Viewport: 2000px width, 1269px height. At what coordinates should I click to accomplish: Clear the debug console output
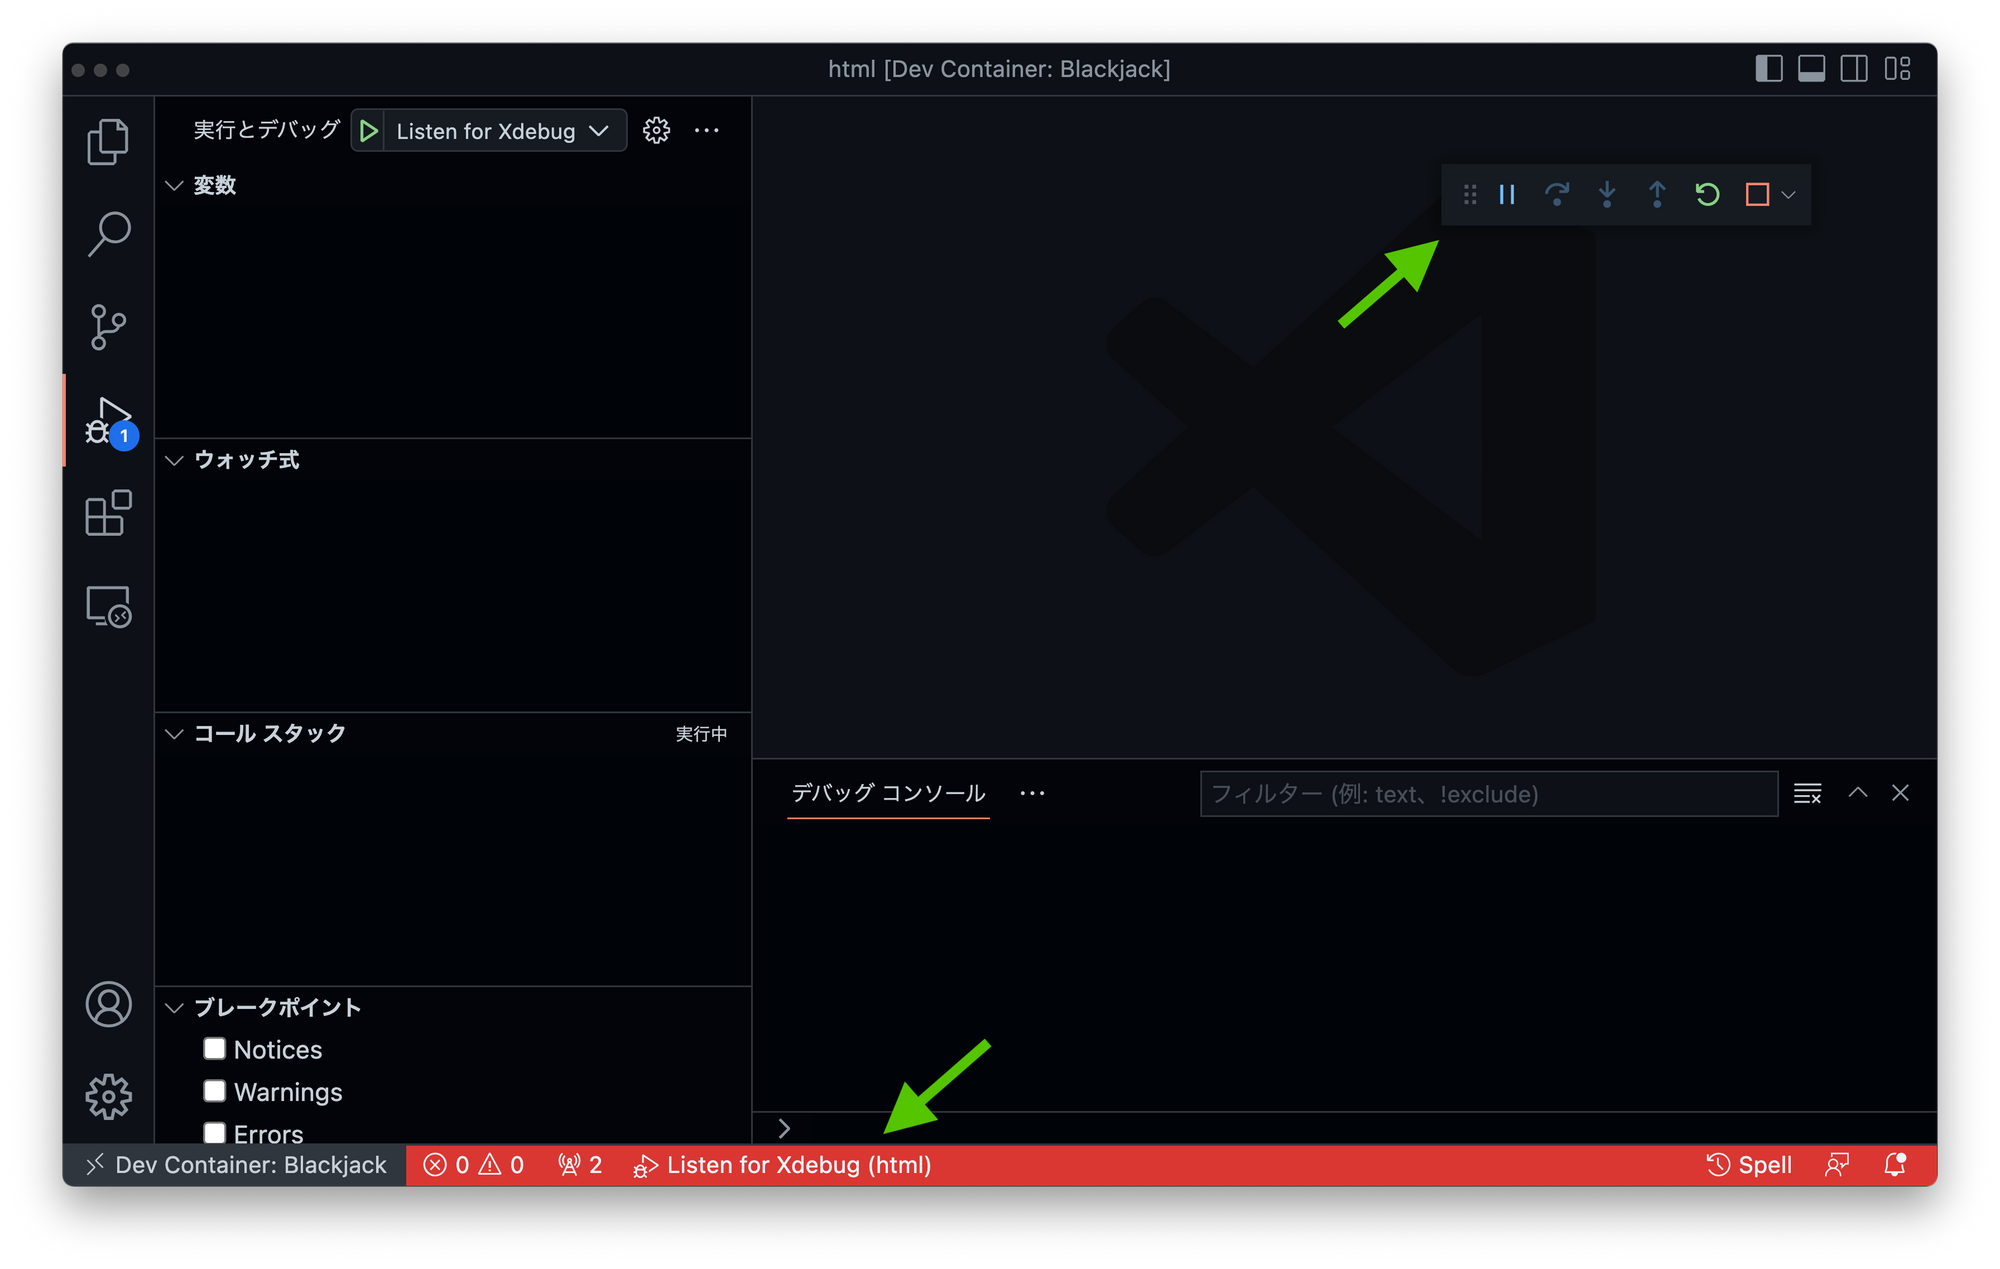coord(1807,793)
